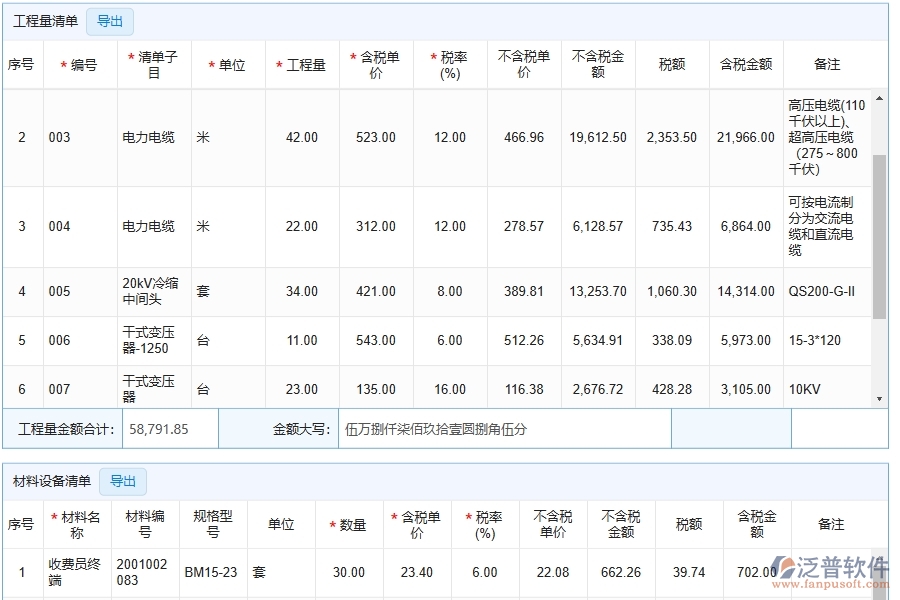Click the unit price 312.00 cell

(376, 227)
